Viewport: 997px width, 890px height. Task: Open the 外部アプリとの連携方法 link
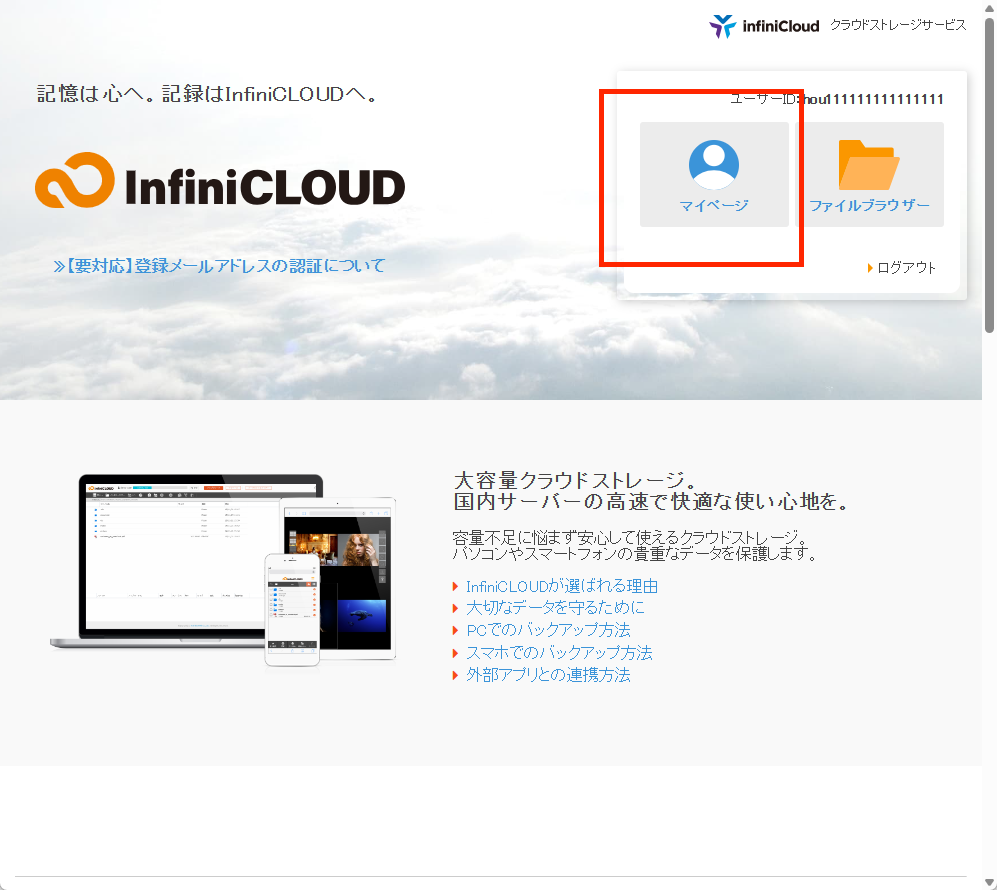pyautogui.click(x=548, y=674)
